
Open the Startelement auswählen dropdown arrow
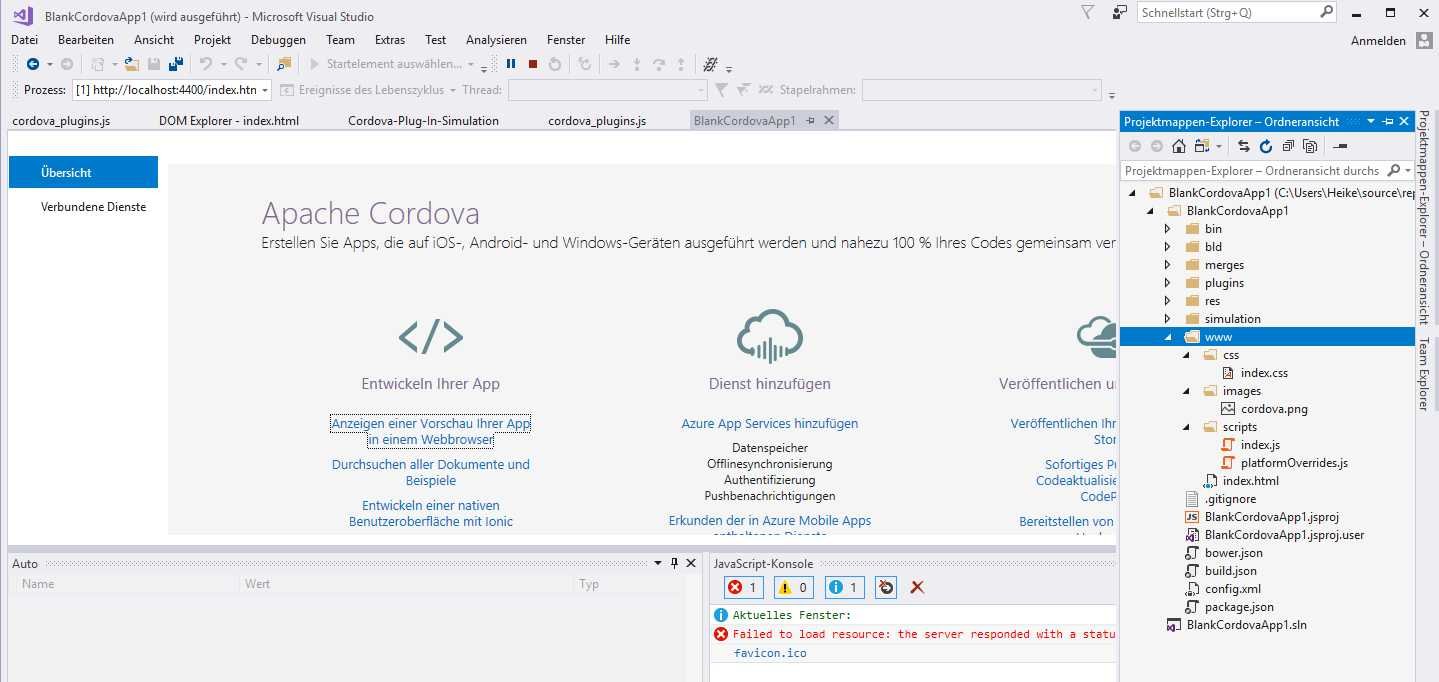[471, 64]
